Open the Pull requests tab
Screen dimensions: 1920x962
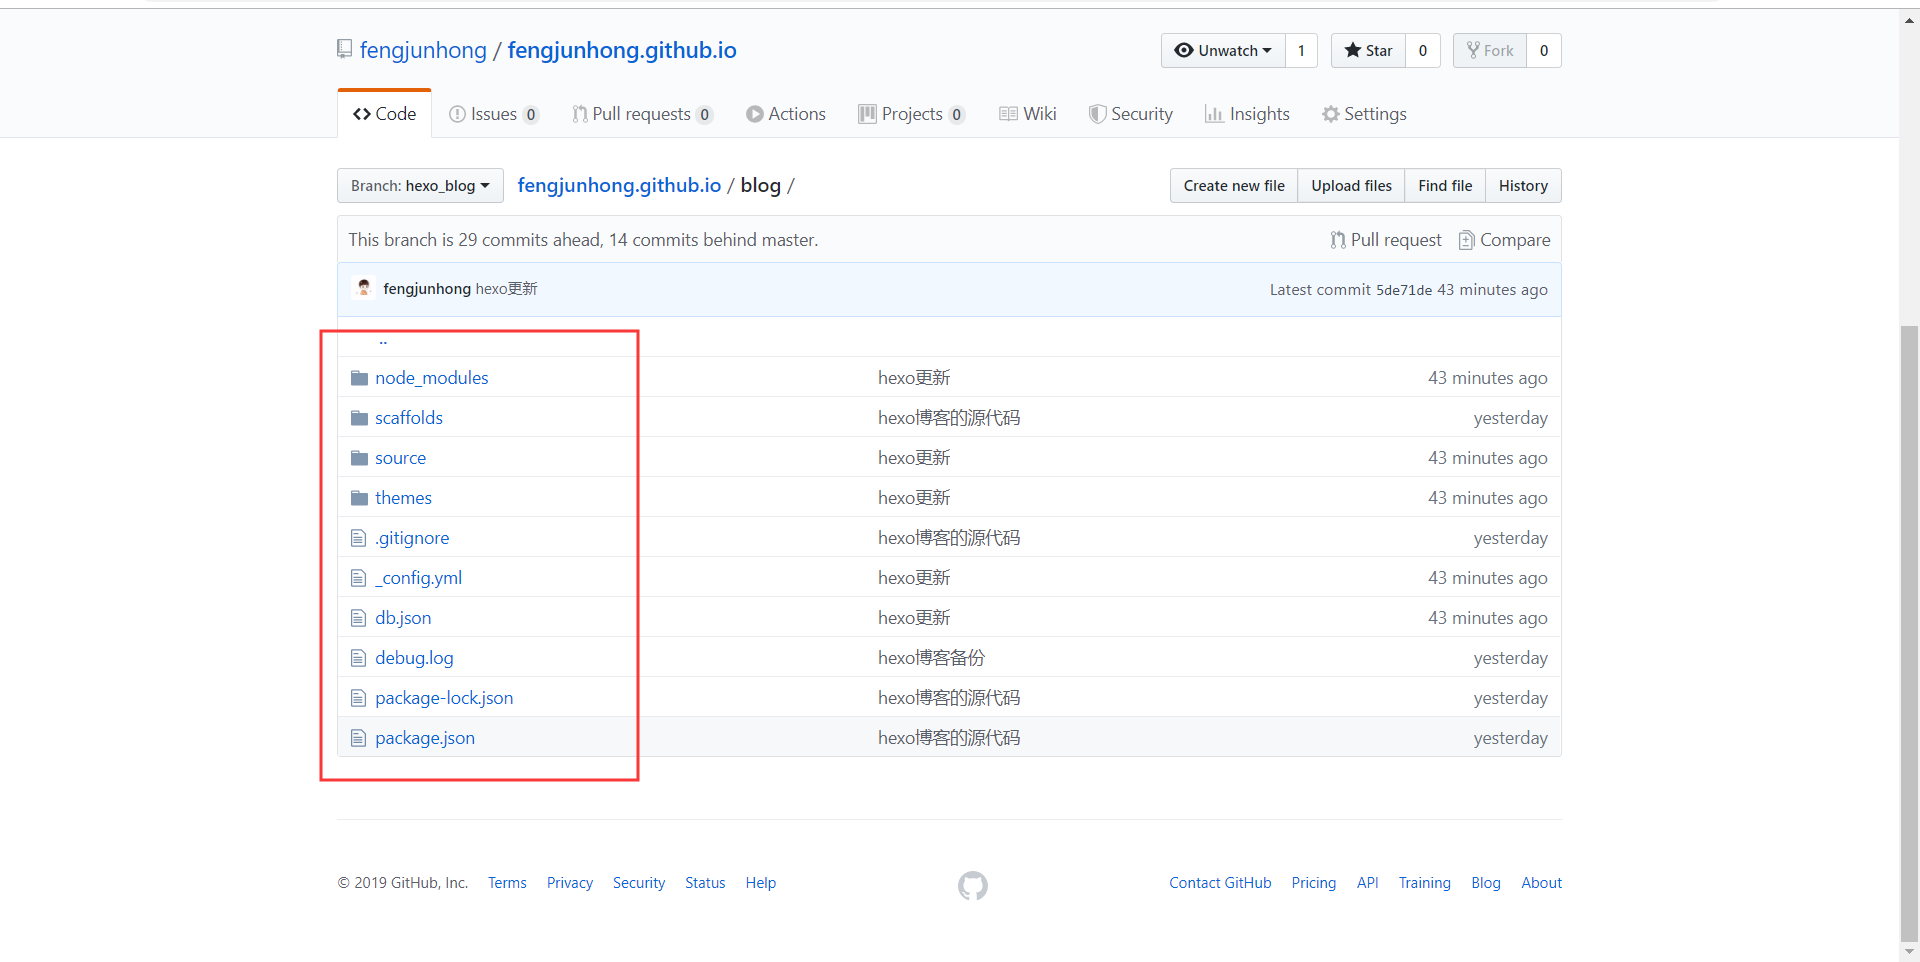click(x=642, y=114)
